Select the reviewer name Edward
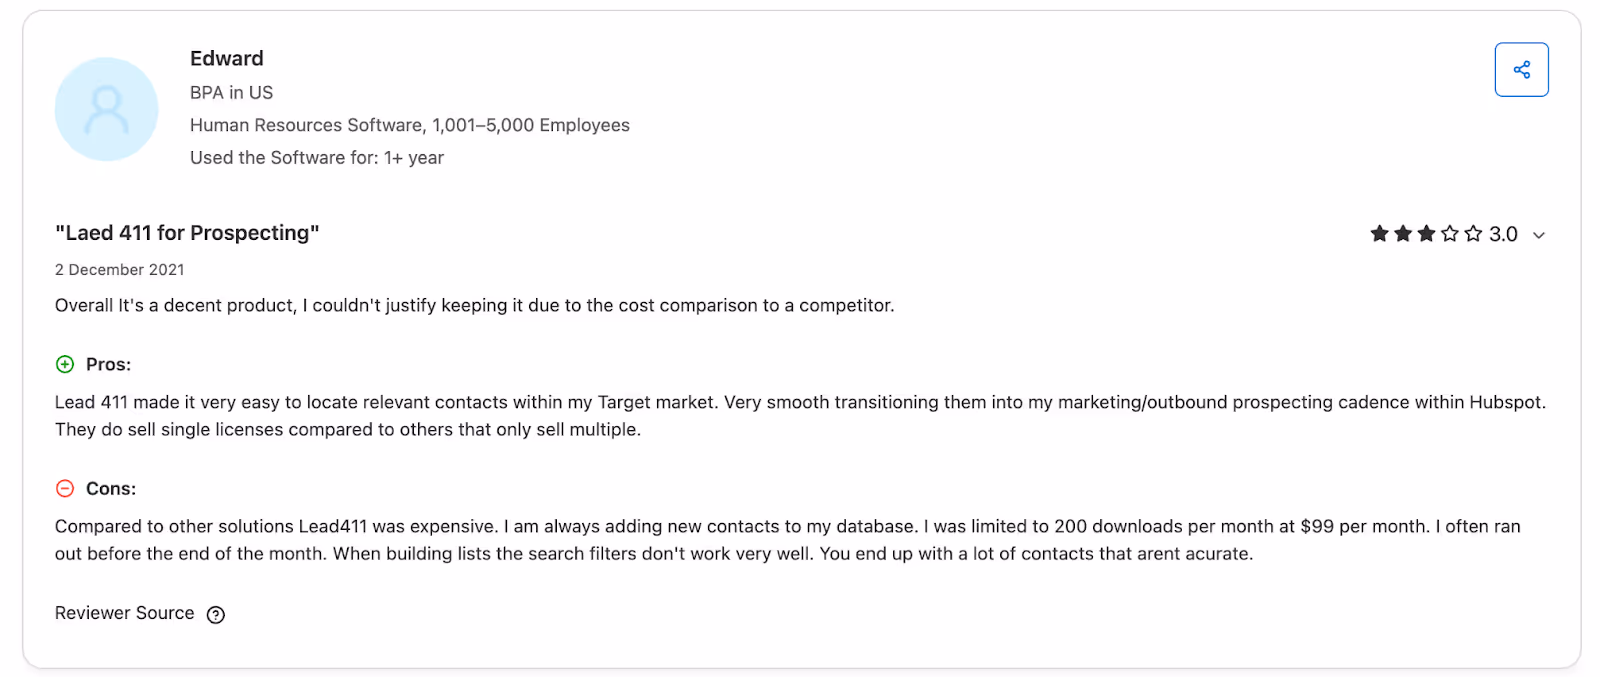 click(x=226, y=58)
